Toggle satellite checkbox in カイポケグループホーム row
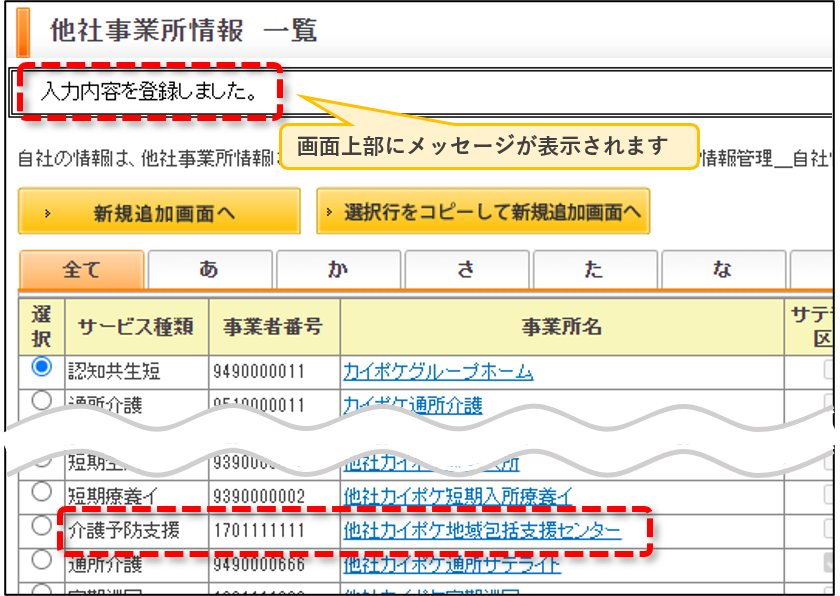 pyautogui.click(x=829, y=369)
